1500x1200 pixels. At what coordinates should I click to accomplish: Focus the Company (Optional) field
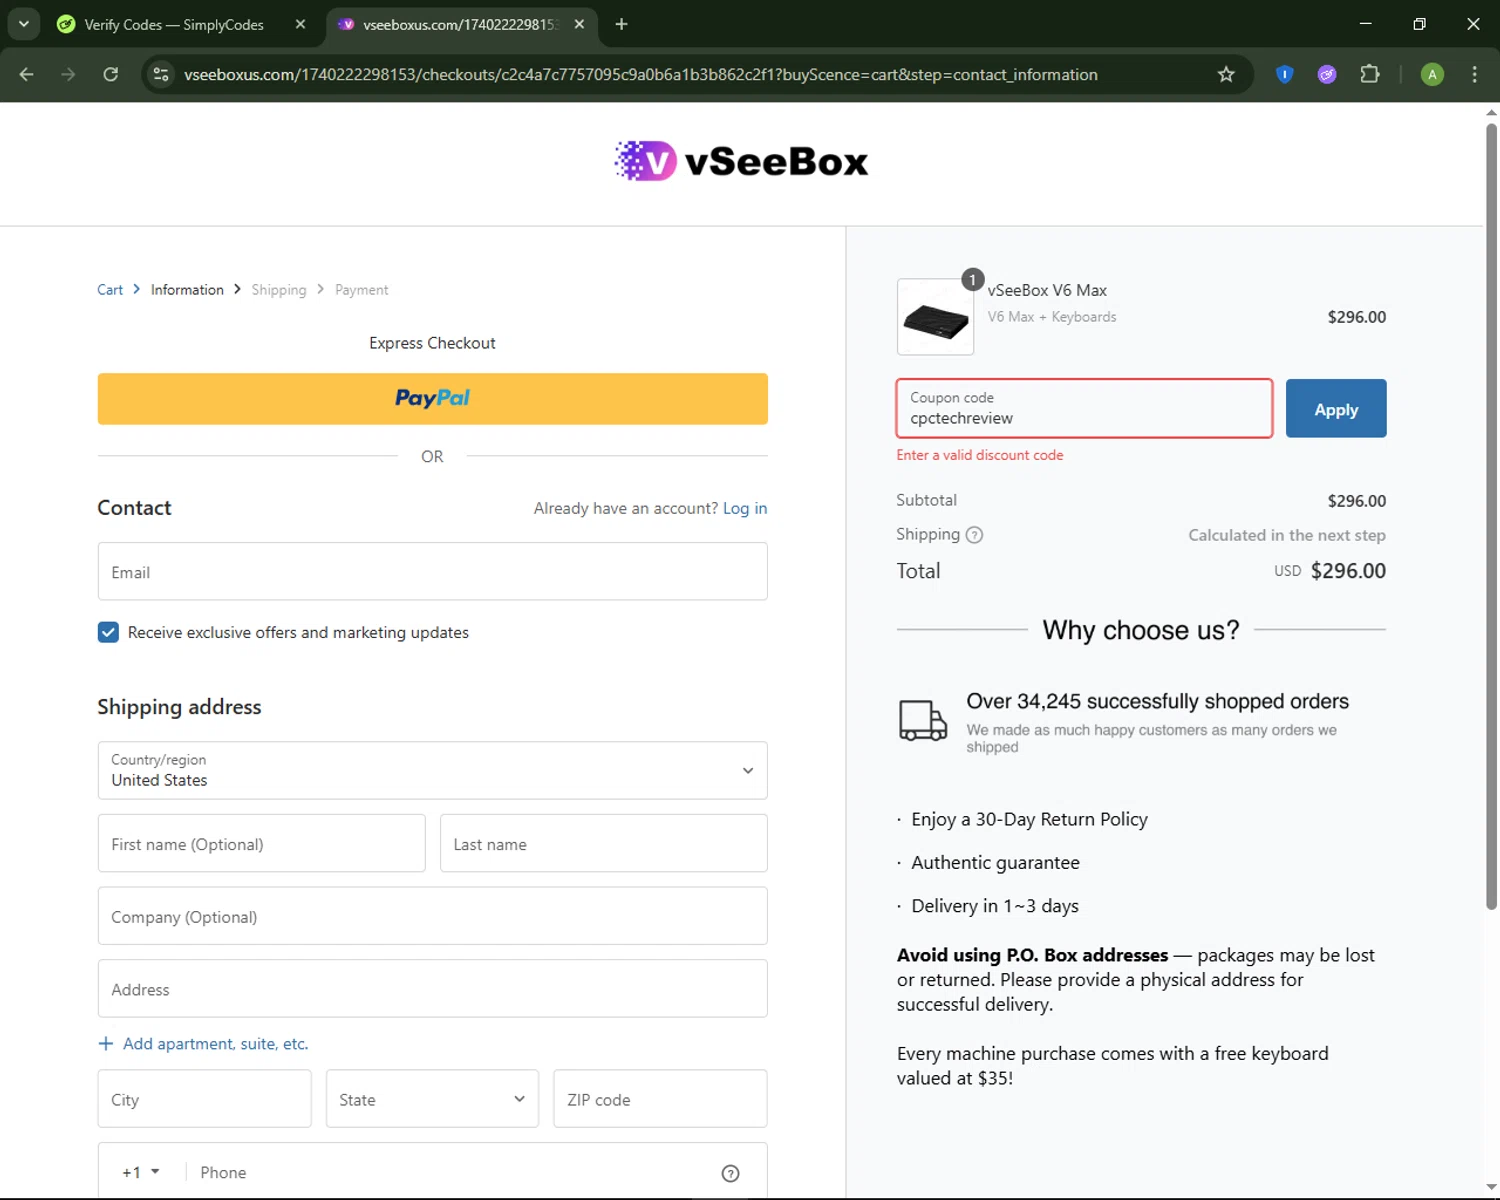point(432,916)
